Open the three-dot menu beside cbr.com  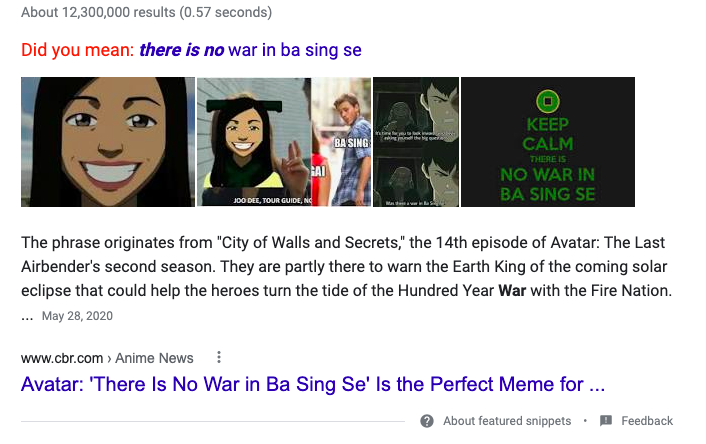[219, 357]
